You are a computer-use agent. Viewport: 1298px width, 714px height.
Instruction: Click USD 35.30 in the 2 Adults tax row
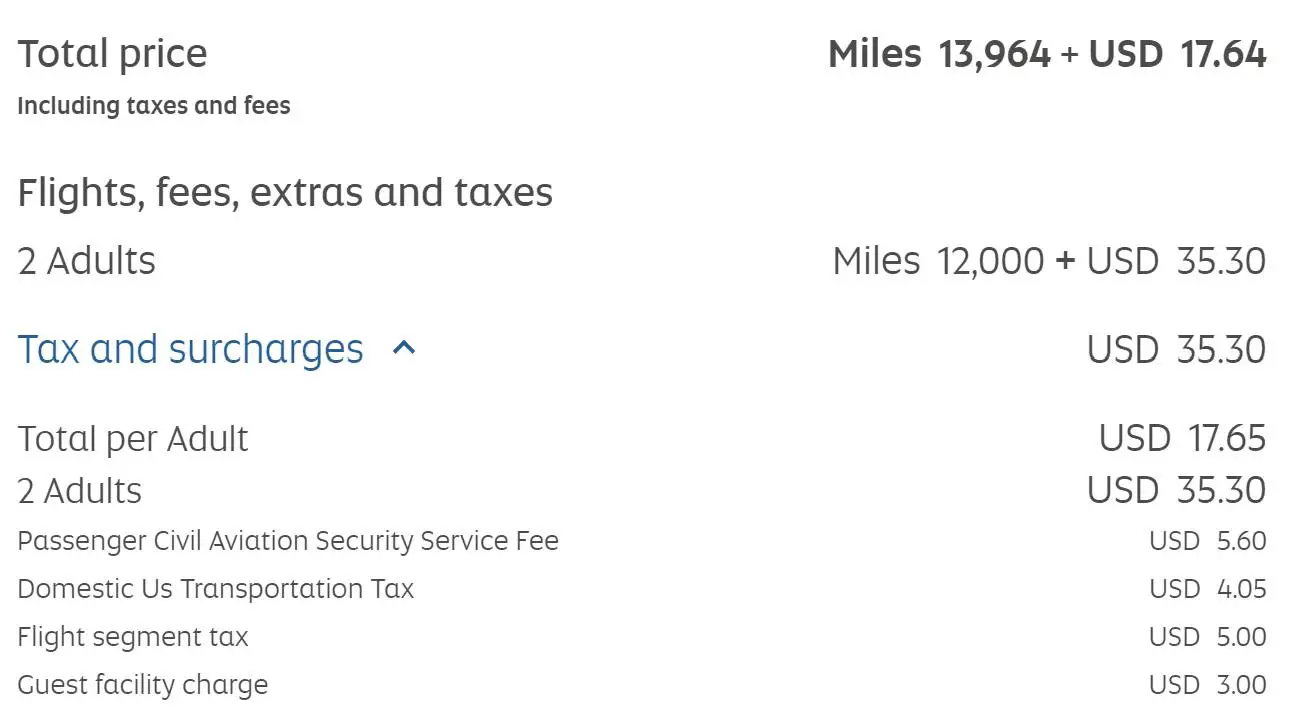(x=1176, y=490)
